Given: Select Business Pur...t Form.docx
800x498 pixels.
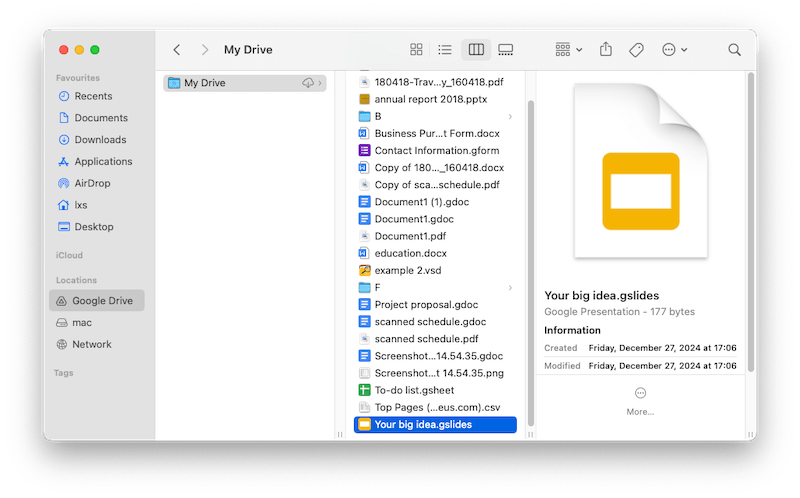Looking at the screenshot, I should 435,134.
